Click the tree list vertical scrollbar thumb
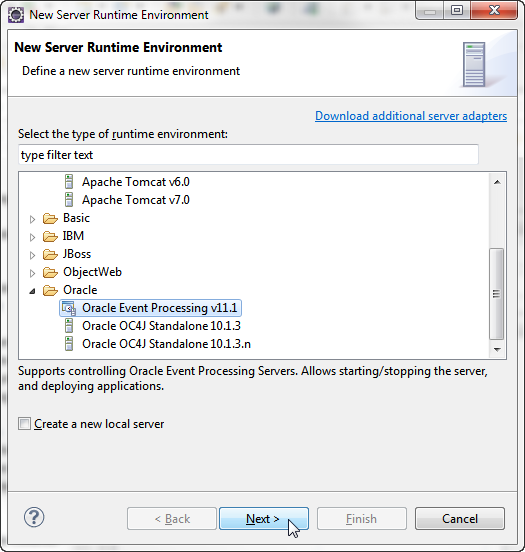 (x=497, y=294)
